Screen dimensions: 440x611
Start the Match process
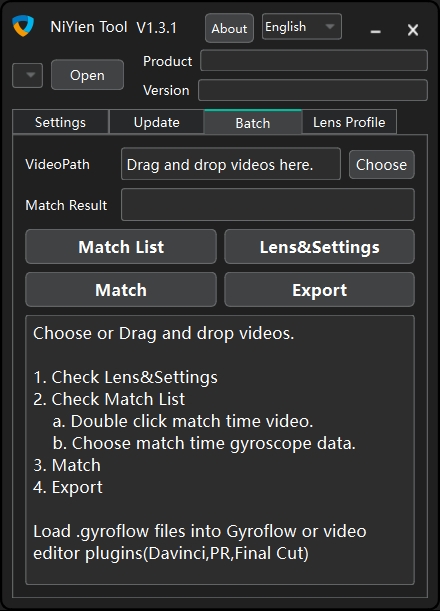tap(121, 290)
